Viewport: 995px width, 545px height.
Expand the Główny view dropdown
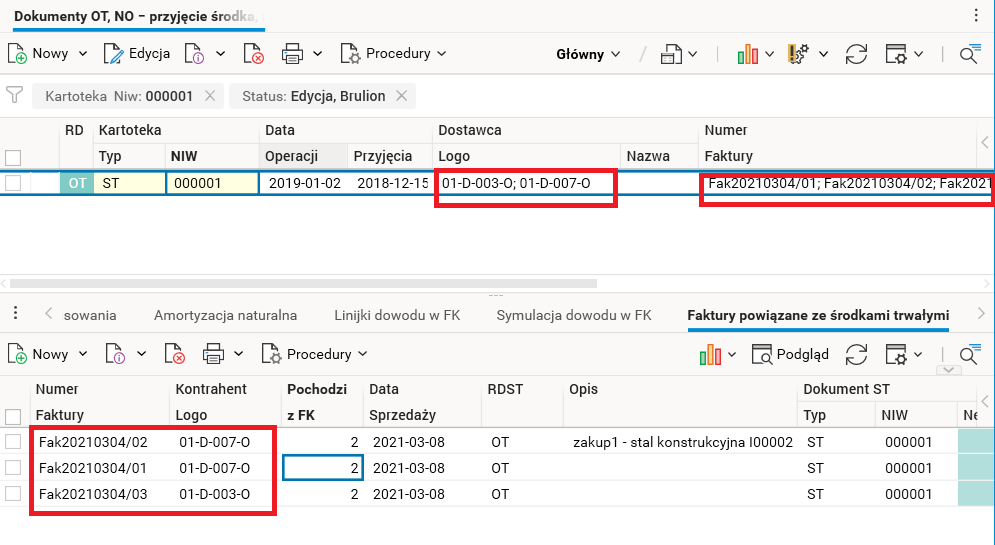588,54
